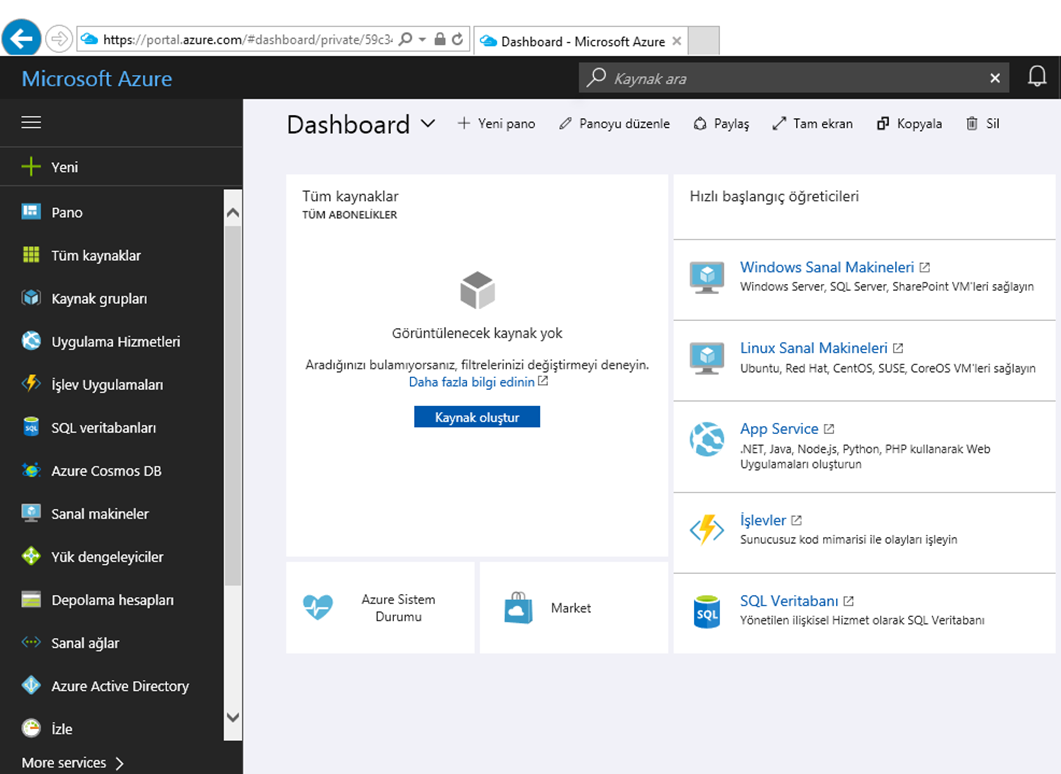The image size is (1061, 774).
Task: Click the Market tile label
Action: click(x=570, y=608)
